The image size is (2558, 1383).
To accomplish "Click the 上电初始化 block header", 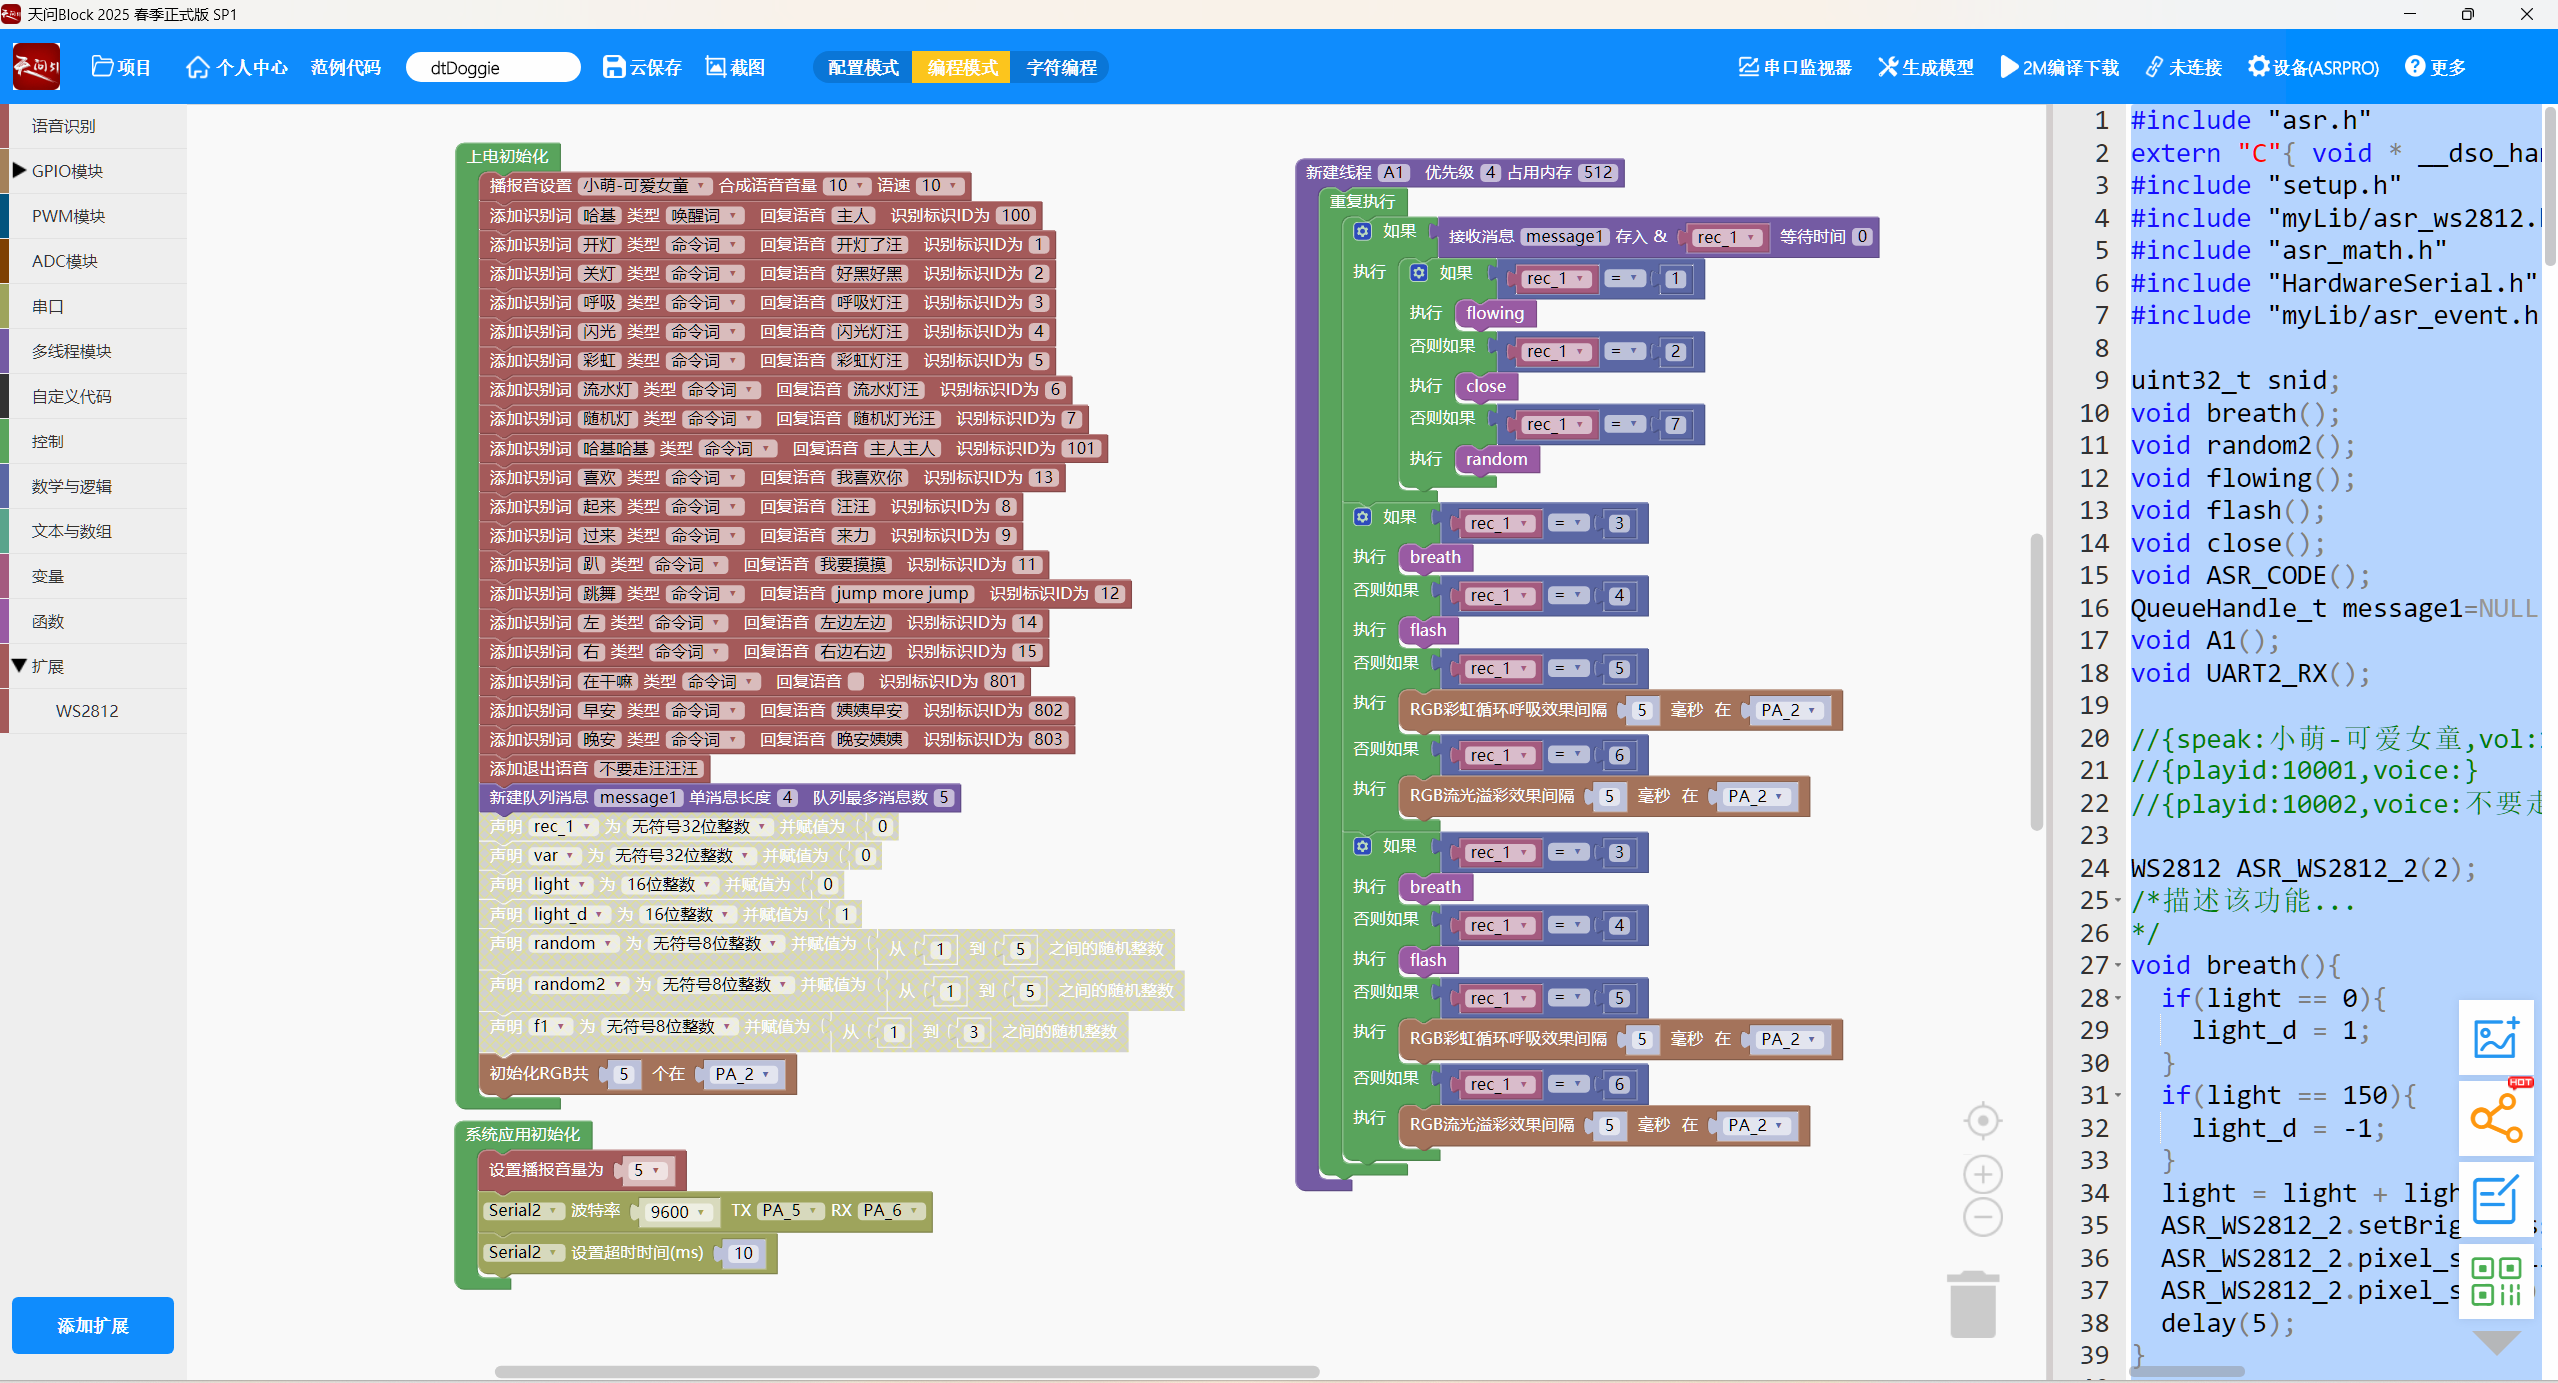I will [508, 156].
